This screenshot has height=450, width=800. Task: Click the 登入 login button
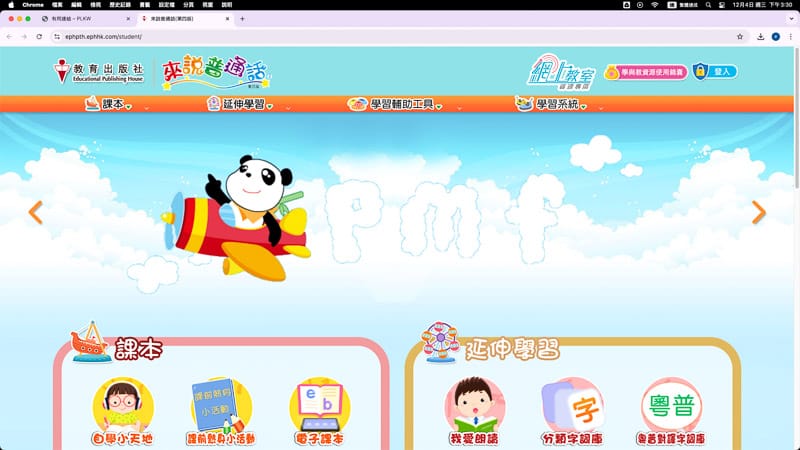pos(716,72)
